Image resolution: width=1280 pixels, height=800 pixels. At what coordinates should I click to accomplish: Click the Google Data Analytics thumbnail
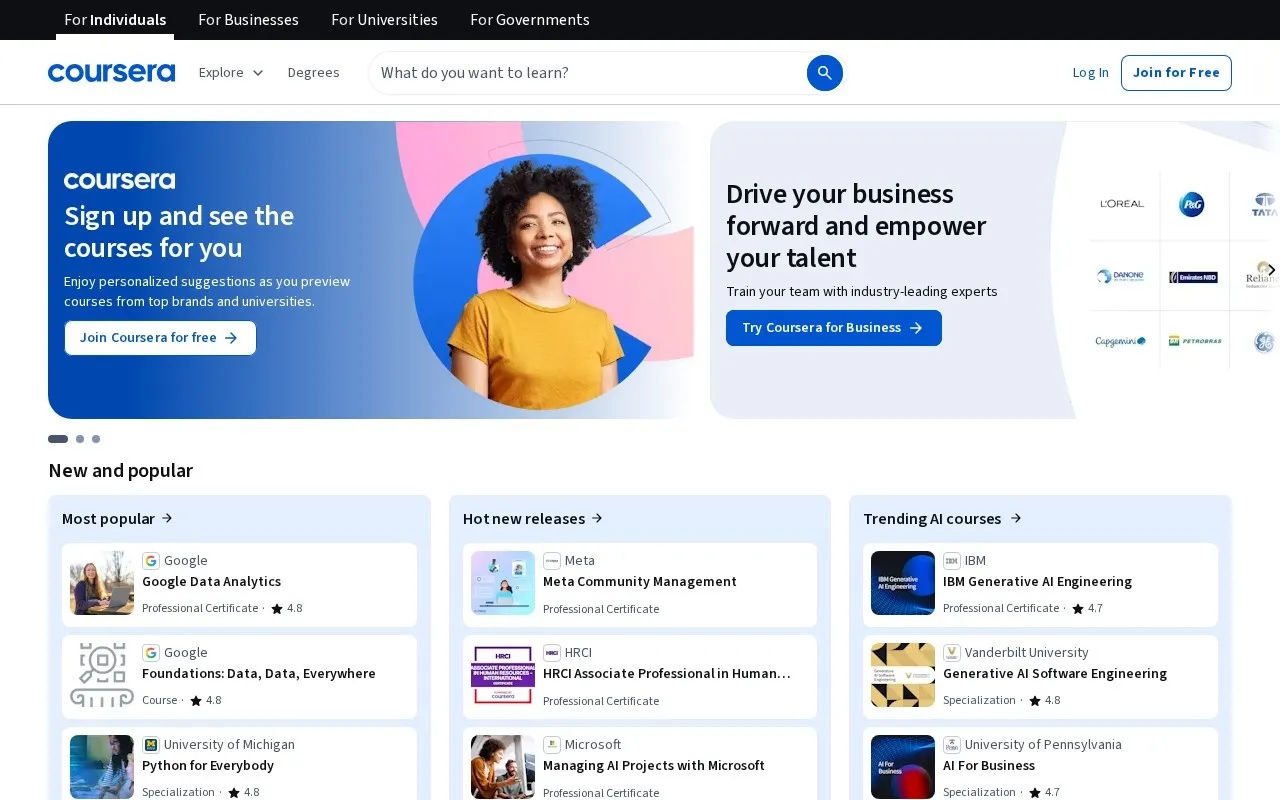point(102,583)
